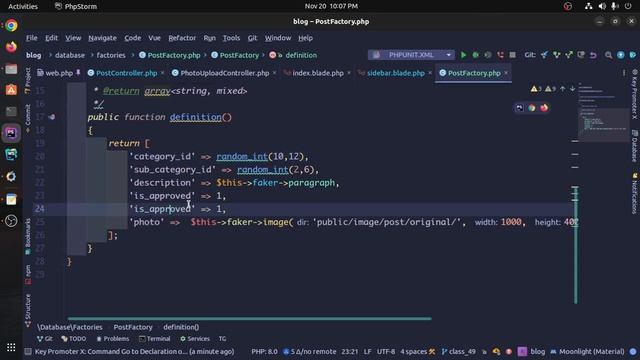The width and height of the screenshot is (640, 360).
Task: Click the 23:21 caret position in status bar
Action: pos(349,351)
